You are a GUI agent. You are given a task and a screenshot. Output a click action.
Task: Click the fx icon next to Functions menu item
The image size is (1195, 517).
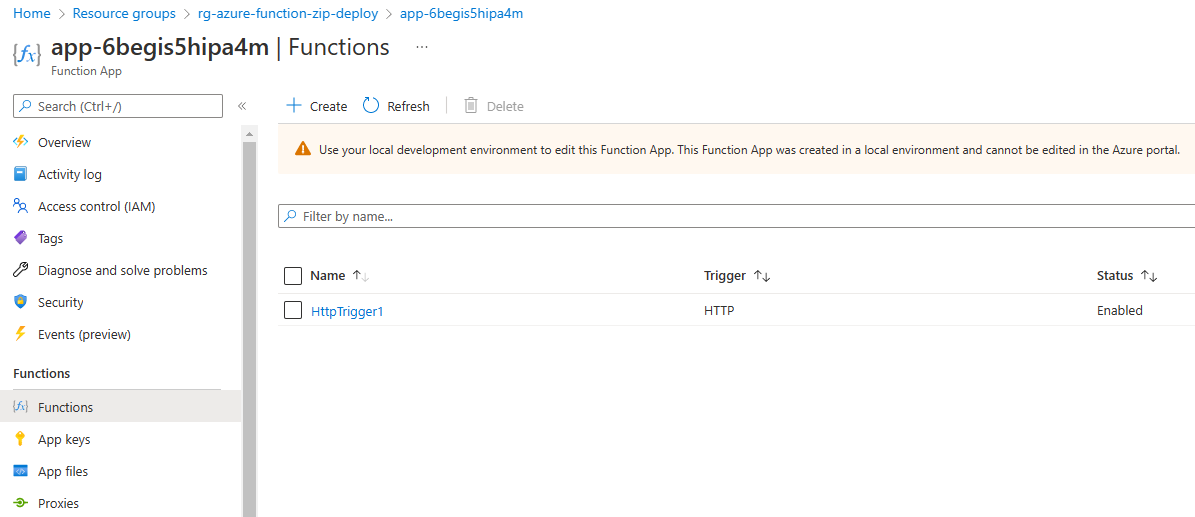pos(21,407)
